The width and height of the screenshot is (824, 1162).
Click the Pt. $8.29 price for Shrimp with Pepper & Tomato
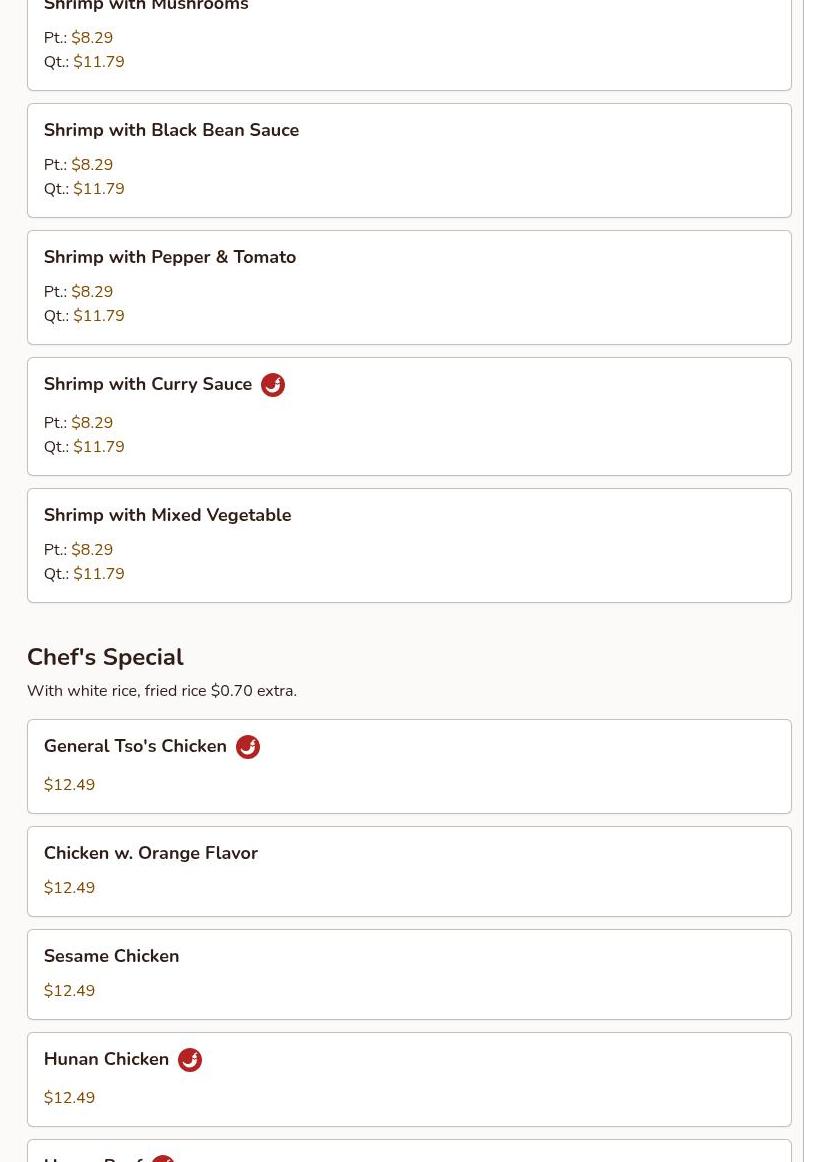(92, 292)
